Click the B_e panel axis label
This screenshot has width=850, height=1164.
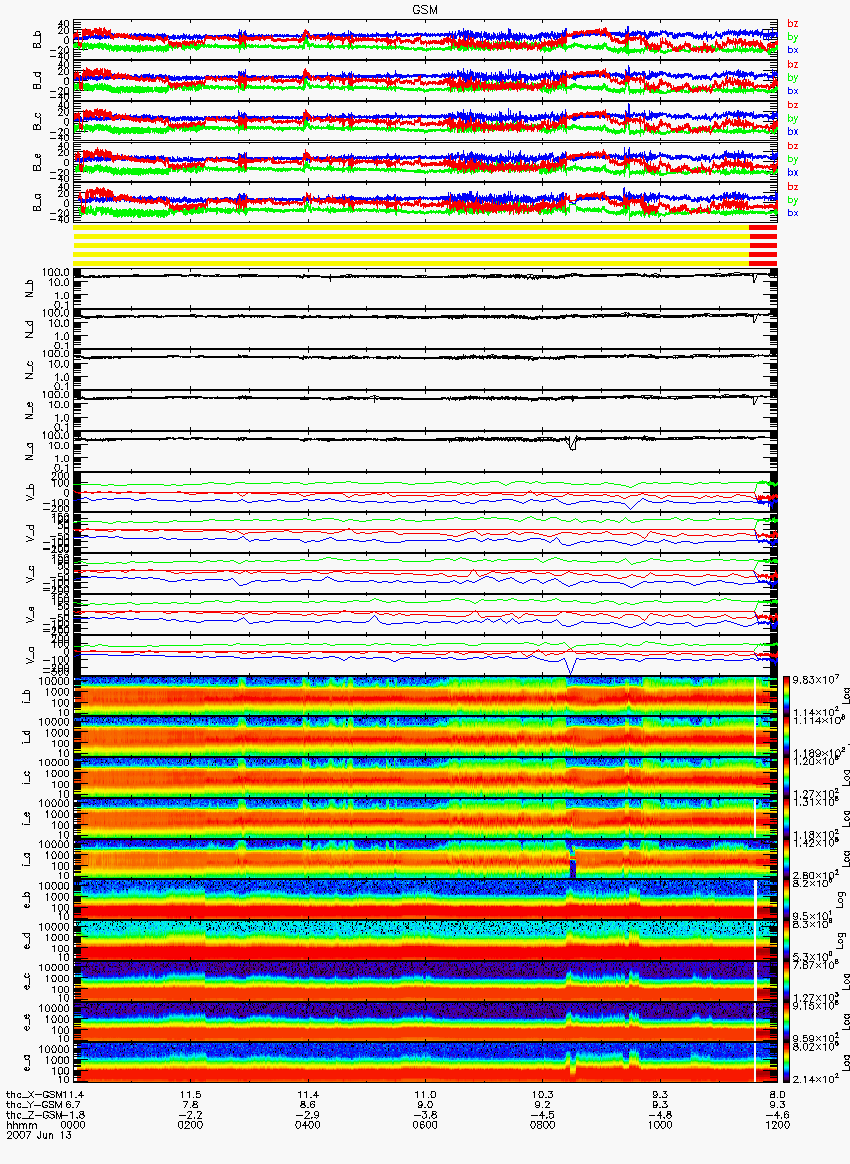pos(37,163)
